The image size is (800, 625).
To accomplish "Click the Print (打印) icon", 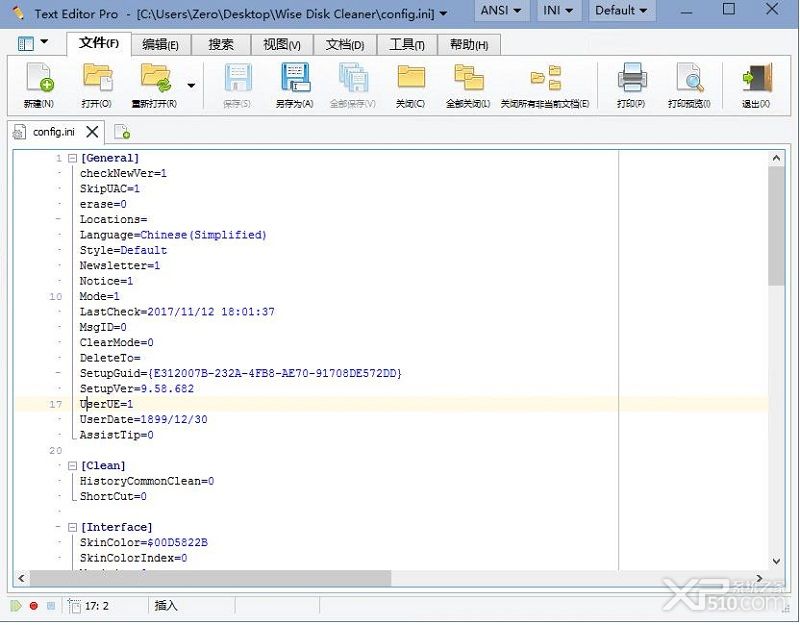I will pos(632,79).
